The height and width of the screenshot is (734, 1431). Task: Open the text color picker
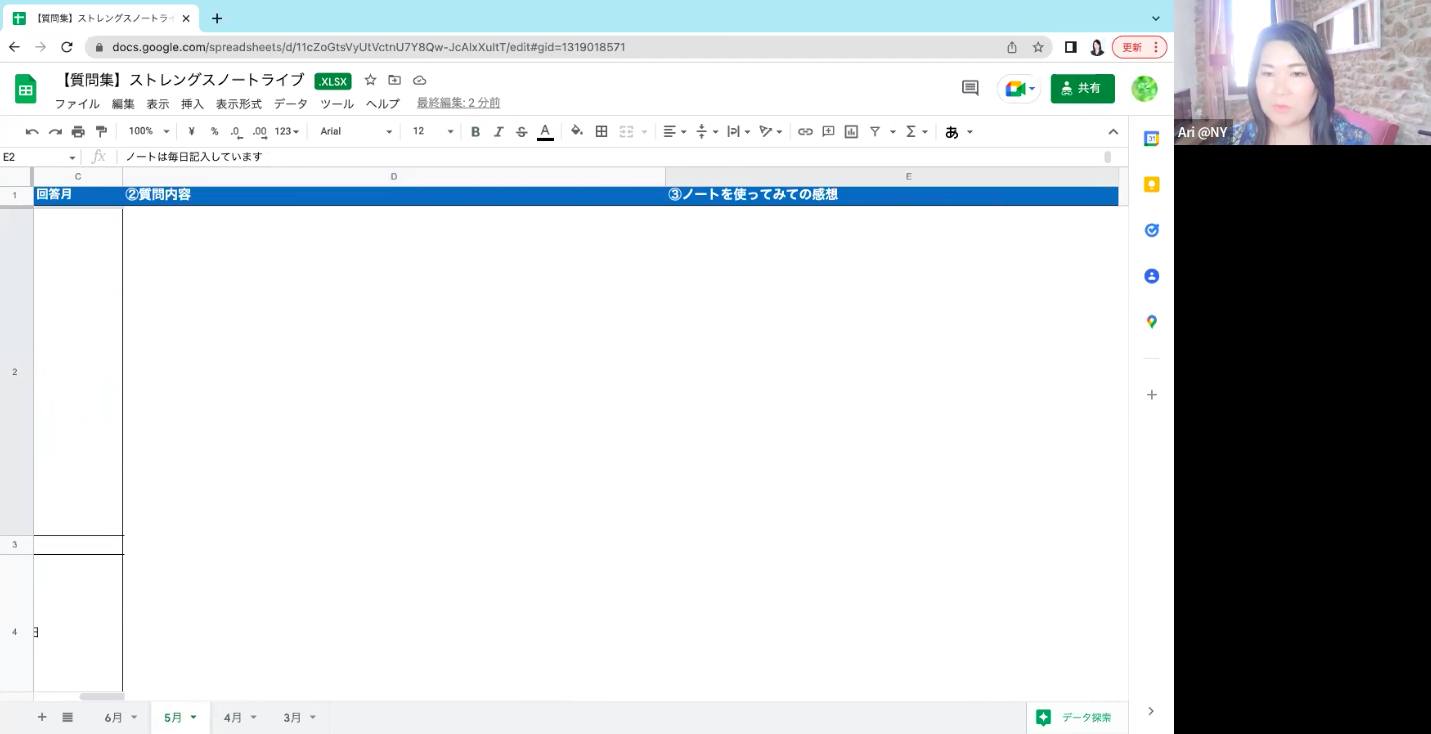pyautogui.click(x=545, y=131)
